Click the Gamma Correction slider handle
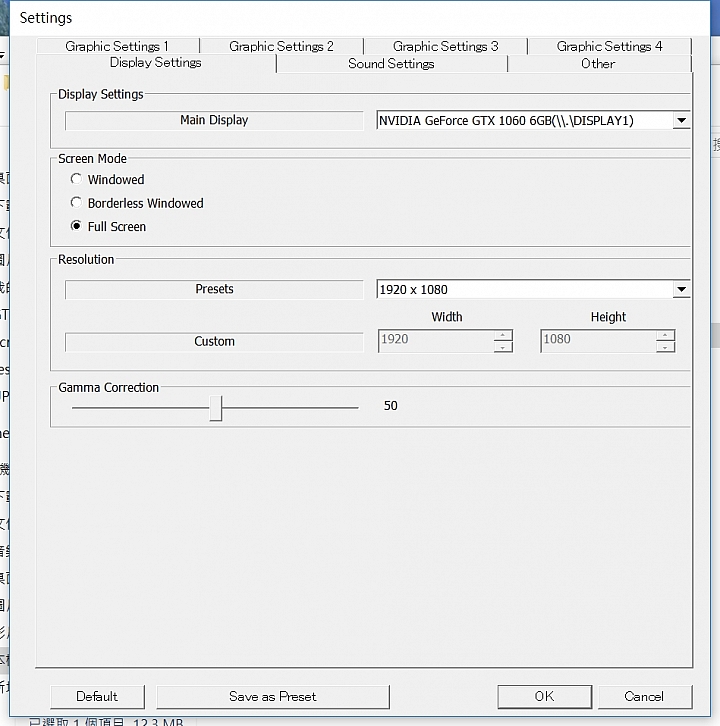This screenshot has height=726, width=720. coord(215,408)
